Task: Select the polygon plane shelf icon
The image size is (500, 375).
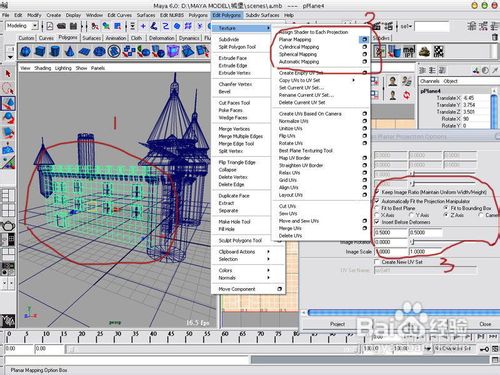Action: pos(84,51)
